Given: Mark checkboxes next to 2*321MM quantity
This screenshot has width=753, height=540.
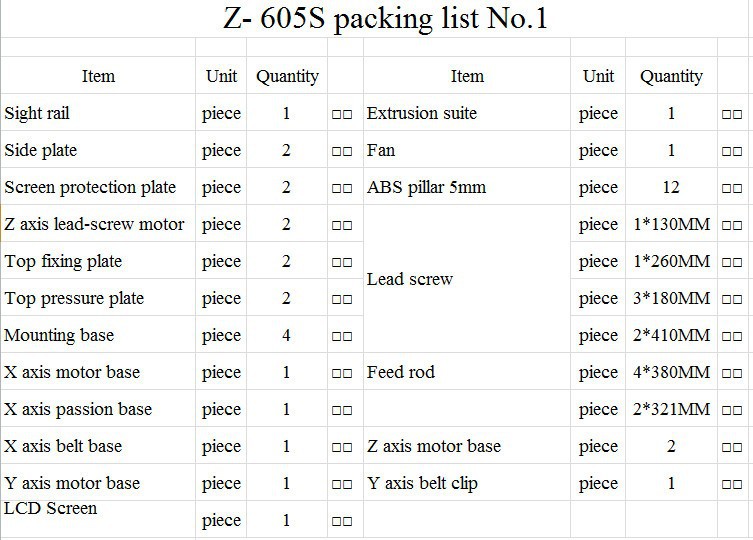Looking at the screenshot, I should tap(731, 410).
